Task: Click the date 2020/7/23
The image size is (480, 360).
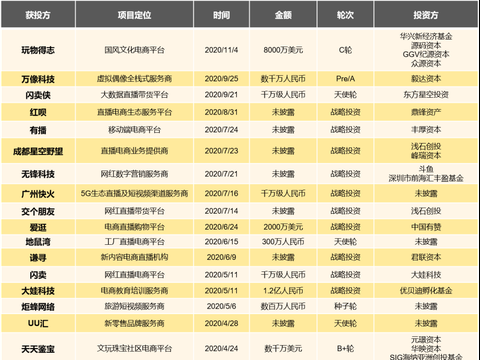Action: (x=221, y=151)
